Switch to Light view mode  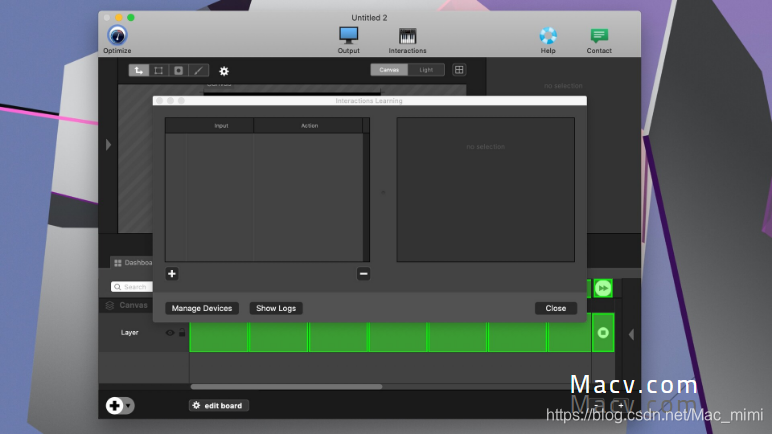426,70
